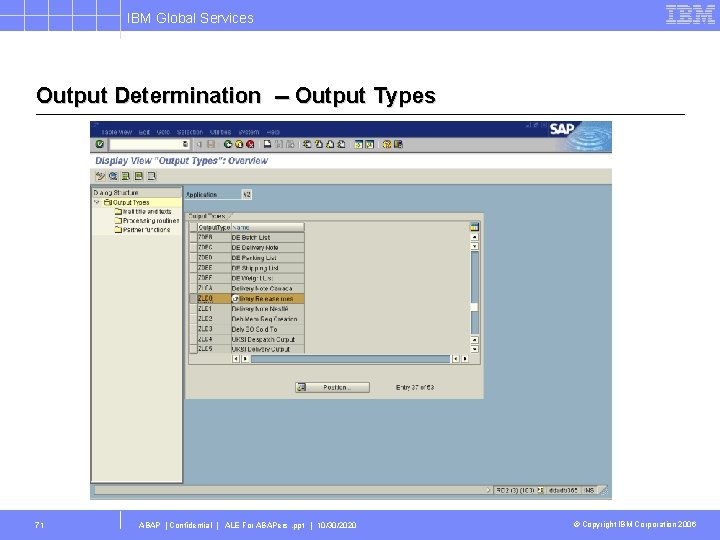Click the UKSI Despatch Output cell
Screen dimensions: 720x540
[267, 339]
